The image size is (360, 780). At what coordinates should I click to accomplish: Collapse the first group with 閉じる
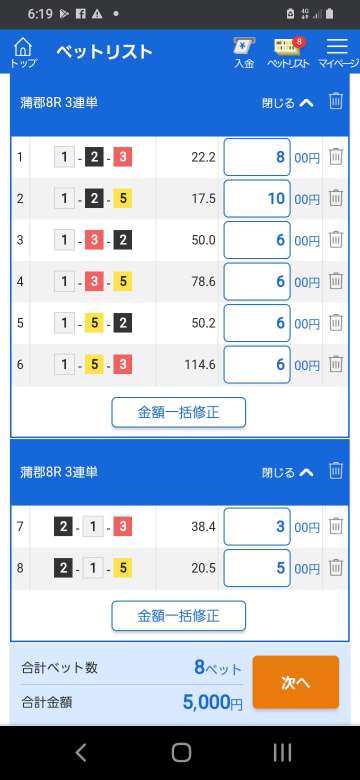coord(288,103)
